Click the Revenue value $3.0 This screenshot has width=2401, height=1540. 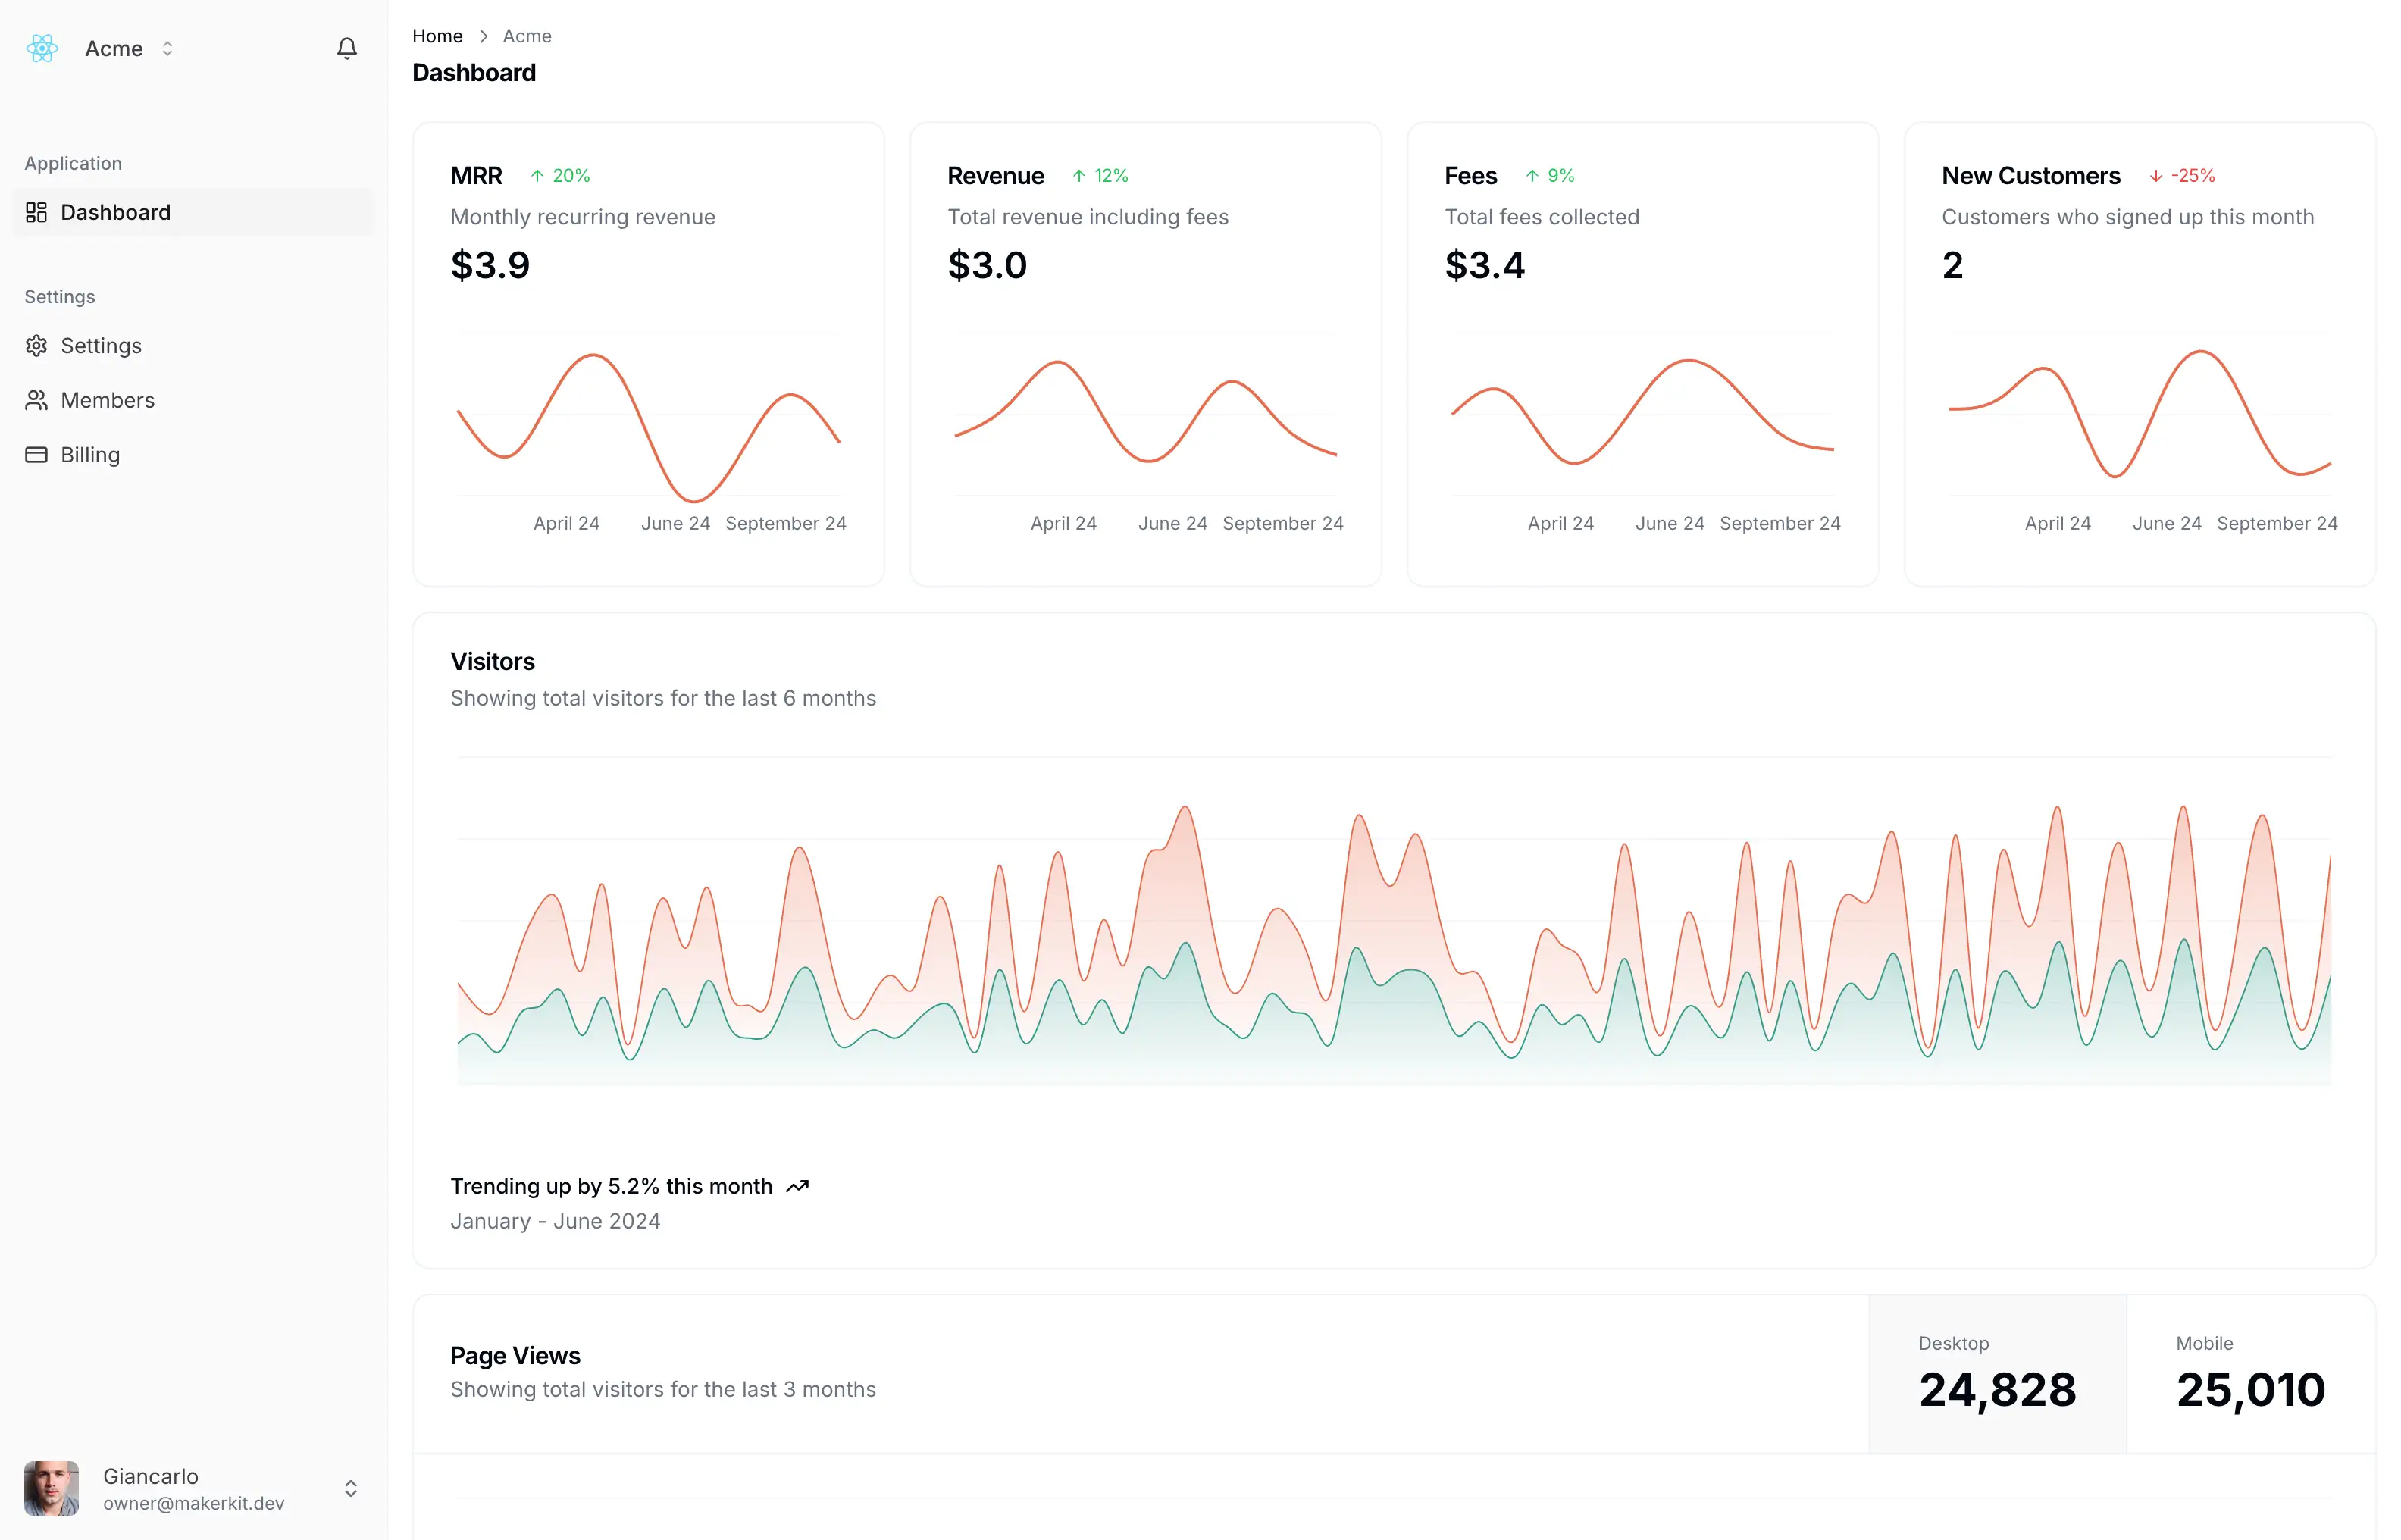[987, 265]
